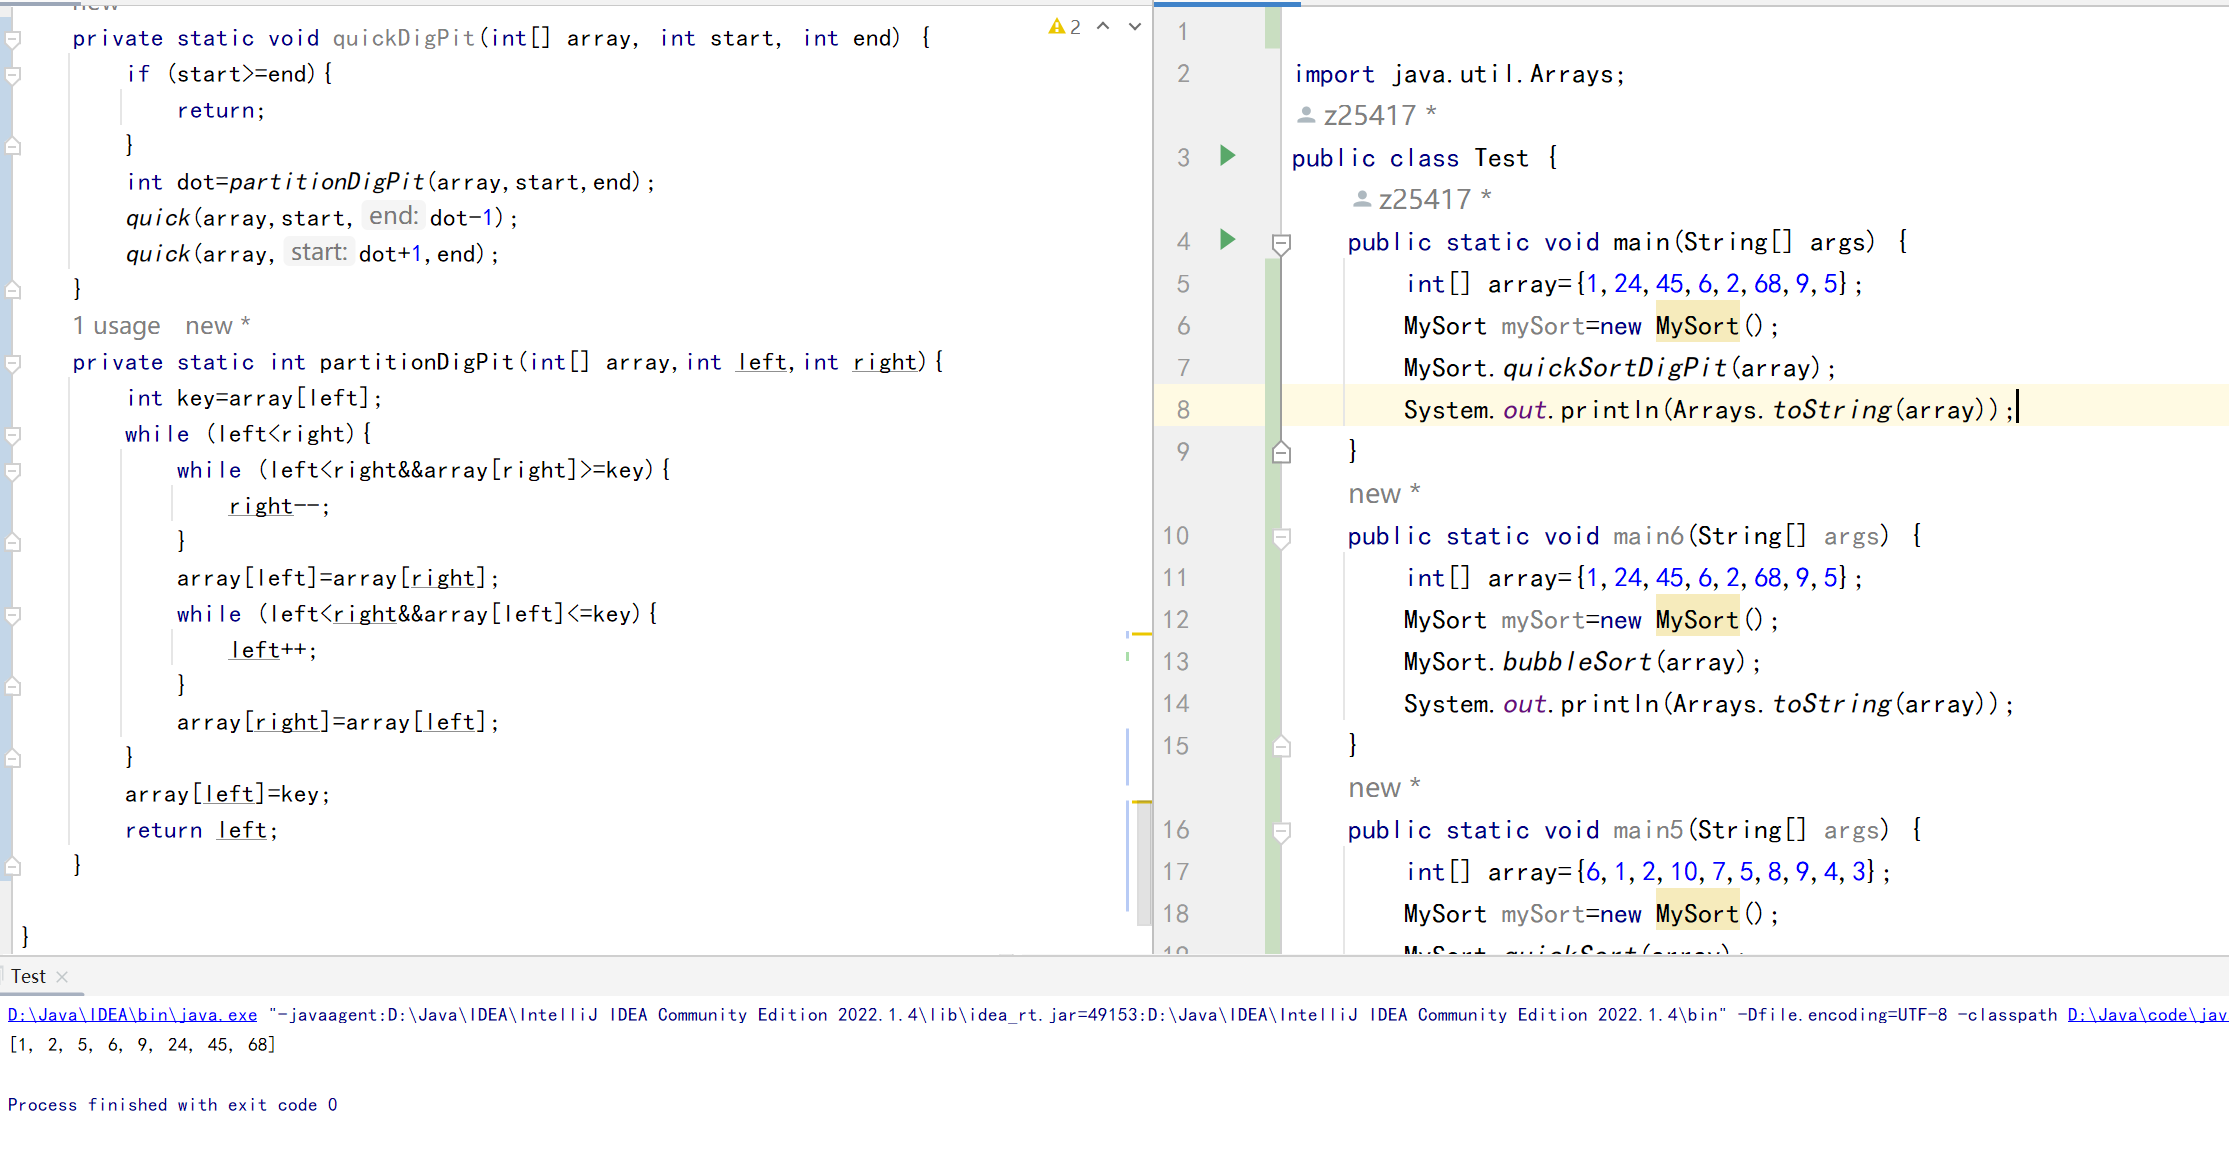Screen dimensions: 2229x1154
Task: Open the java.exe path link in console
Action: 132,1015
